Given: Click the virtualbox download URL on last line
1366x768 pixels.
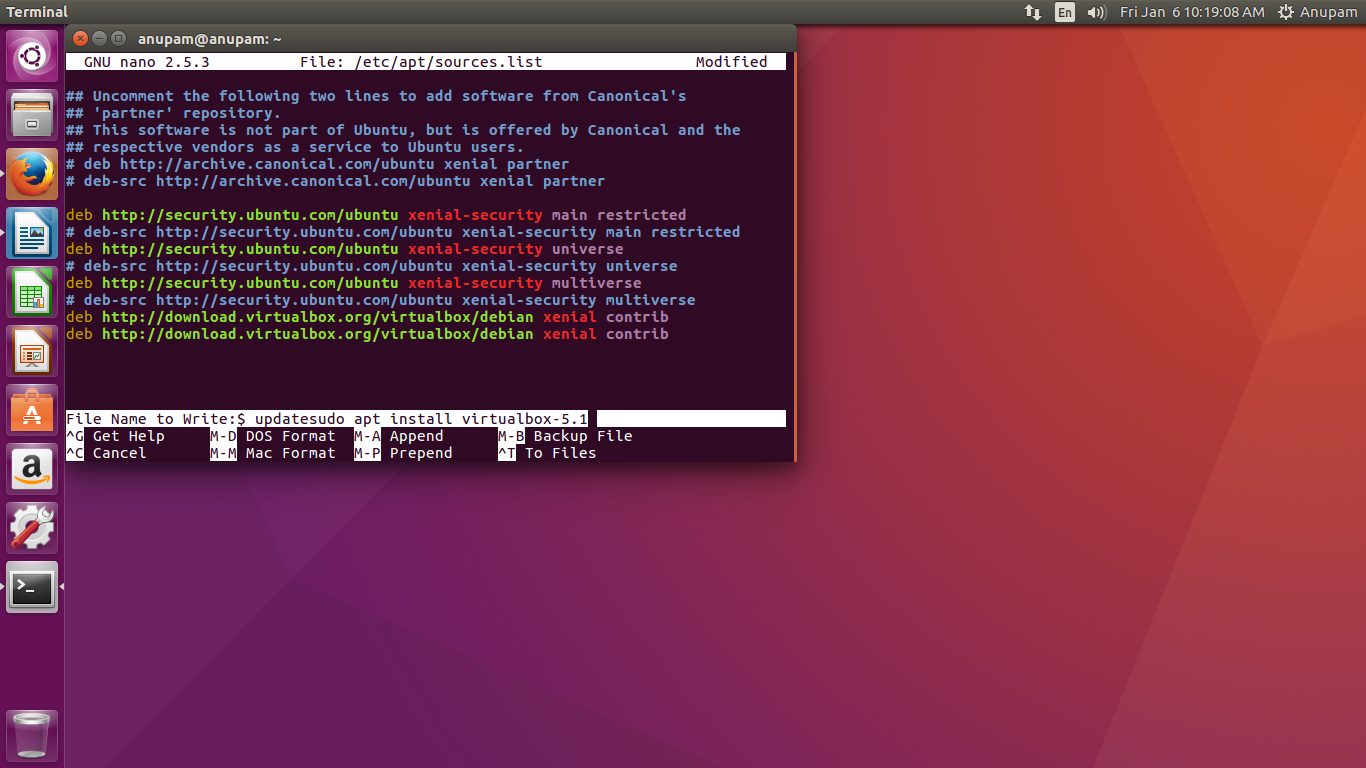Looking at the screenshot, I should (317, 334).
